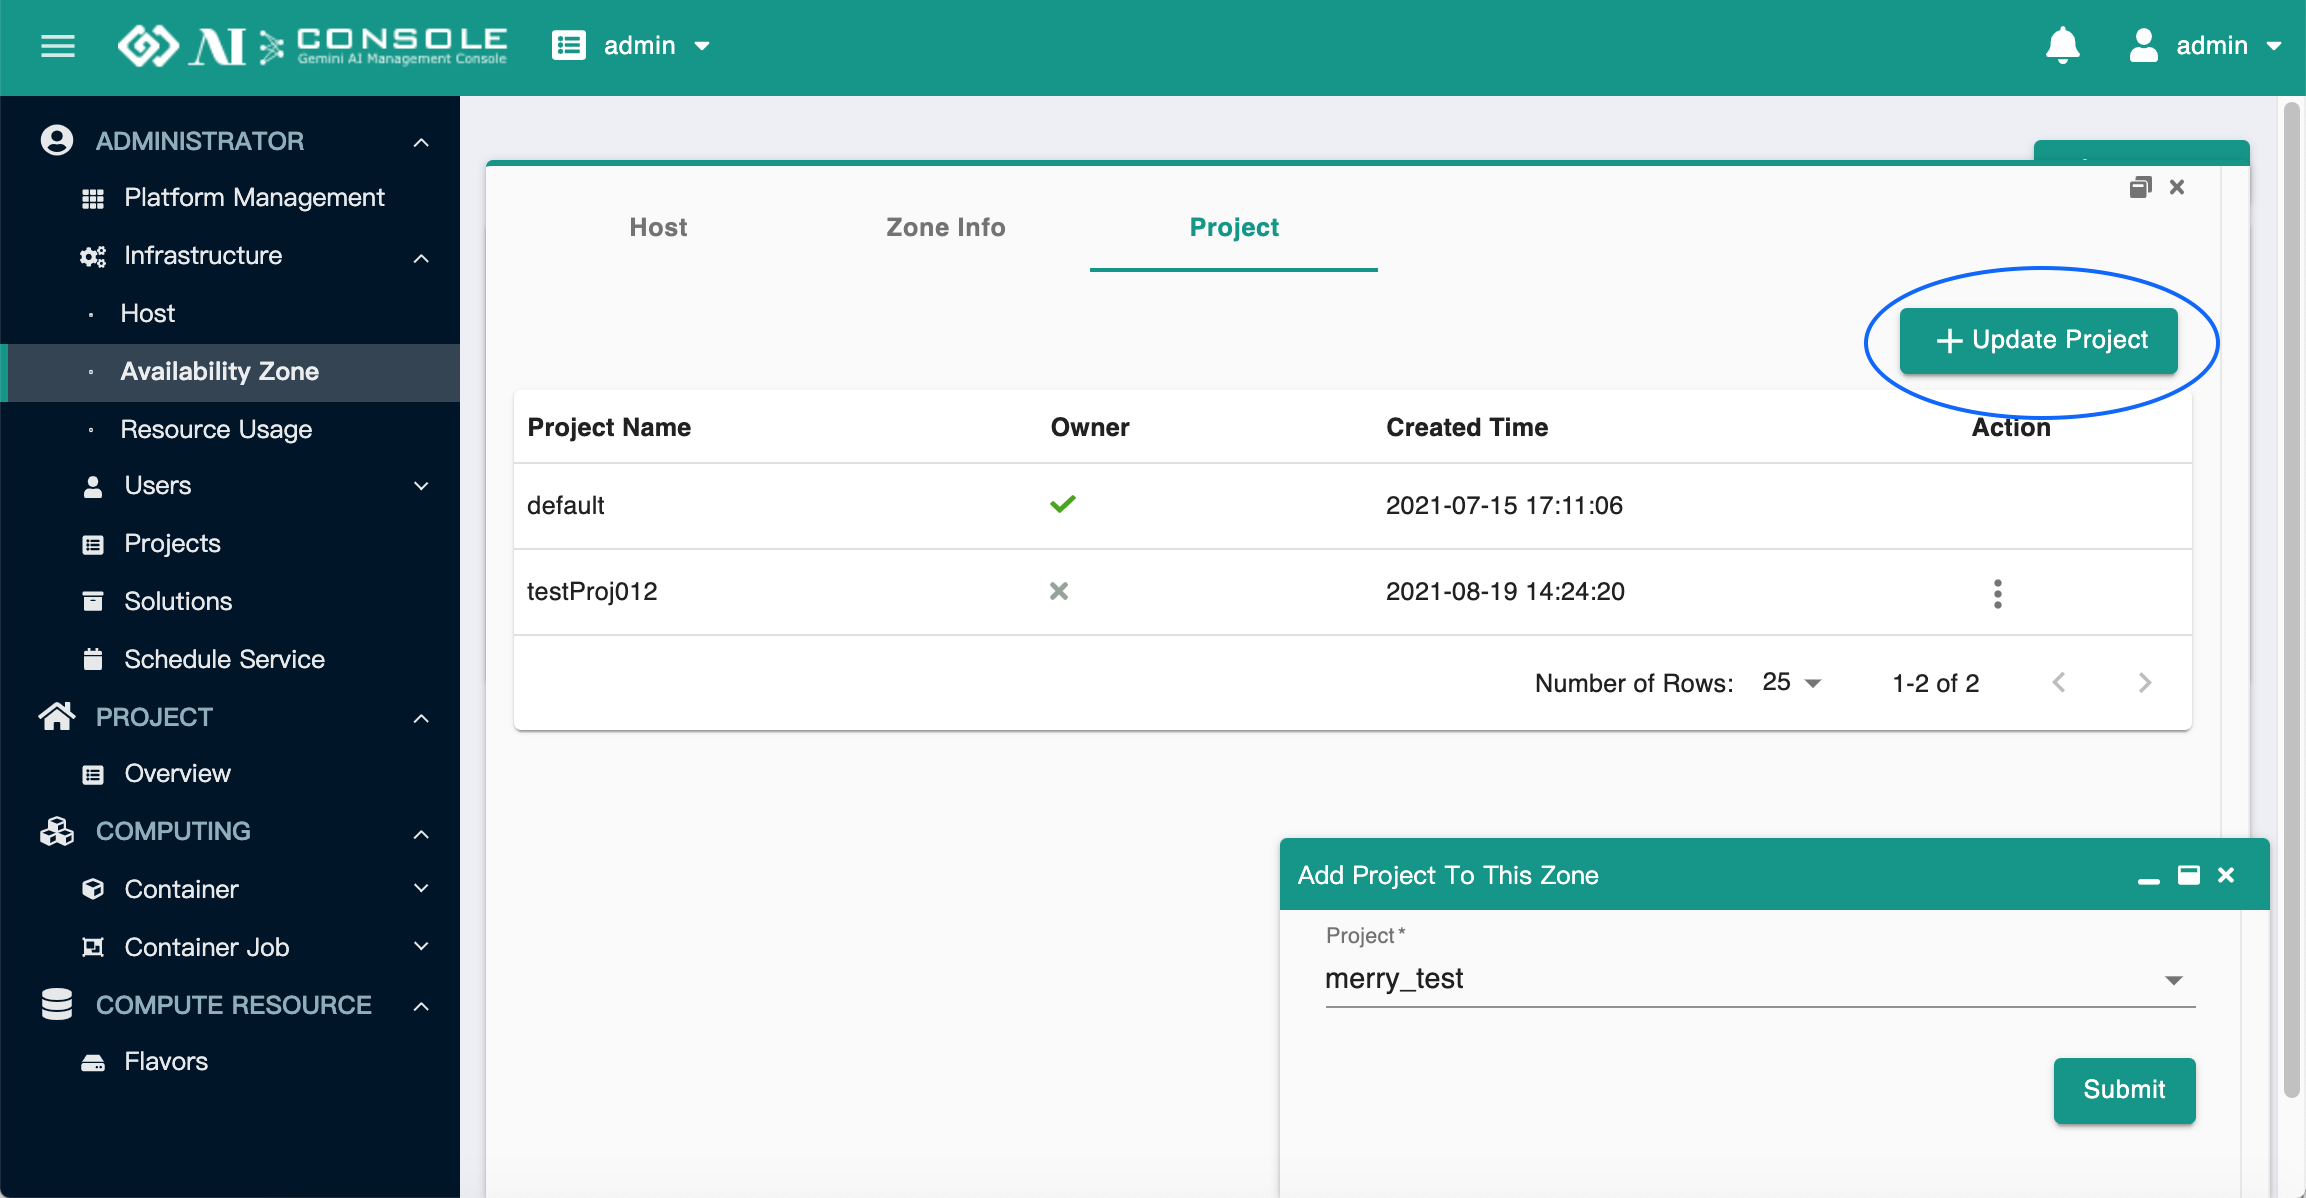Click the project list icon beside admin

(x=569, y=46)
